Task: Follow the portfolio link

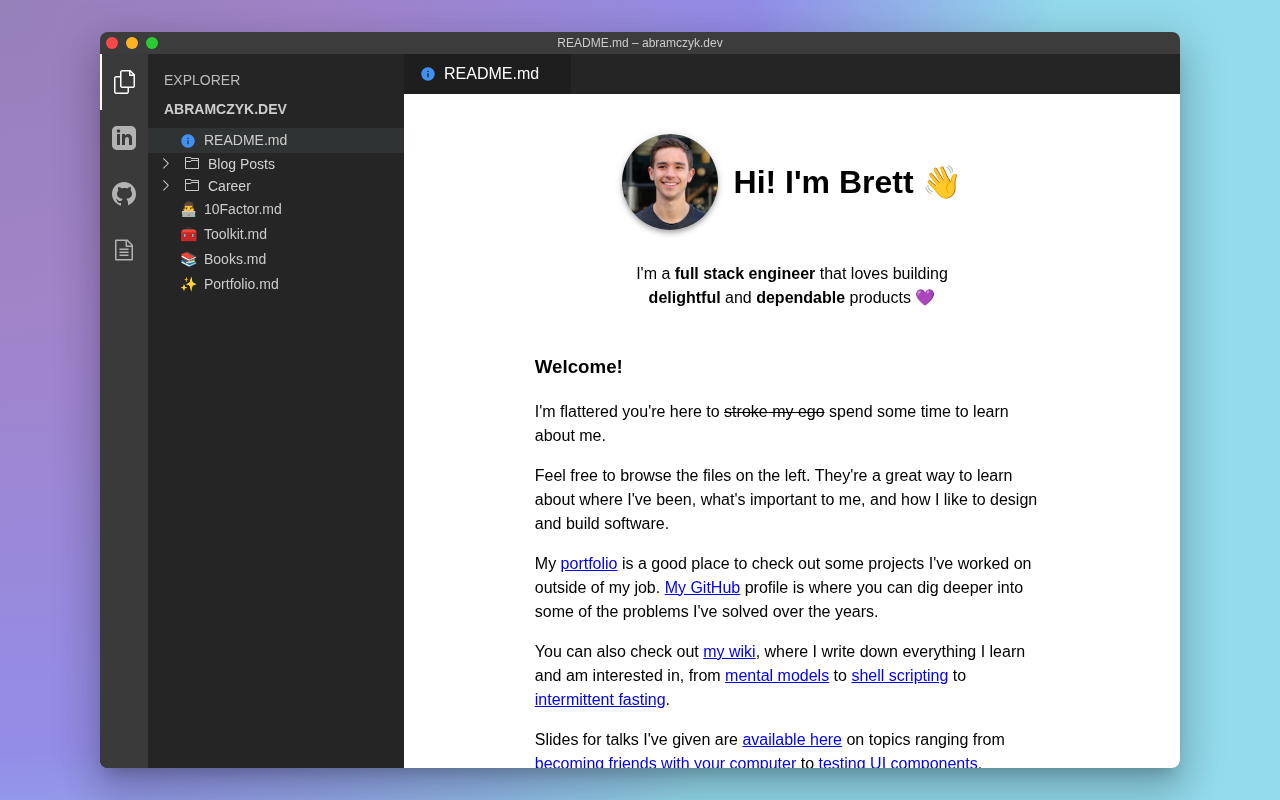Action: 589,563
